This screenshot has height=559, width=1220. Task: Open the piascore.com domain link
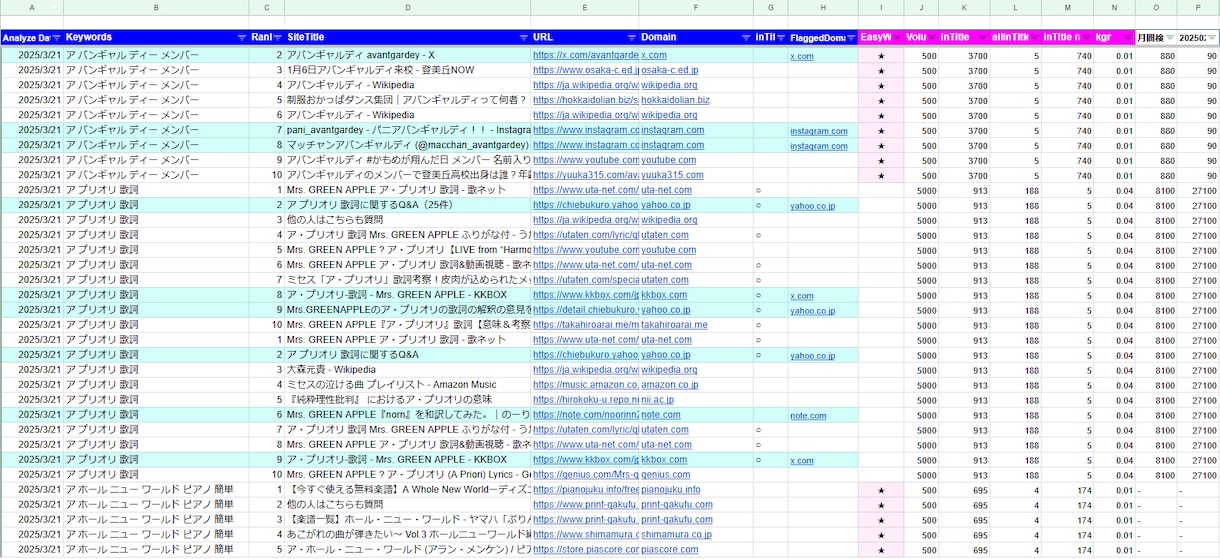(669, 550)
